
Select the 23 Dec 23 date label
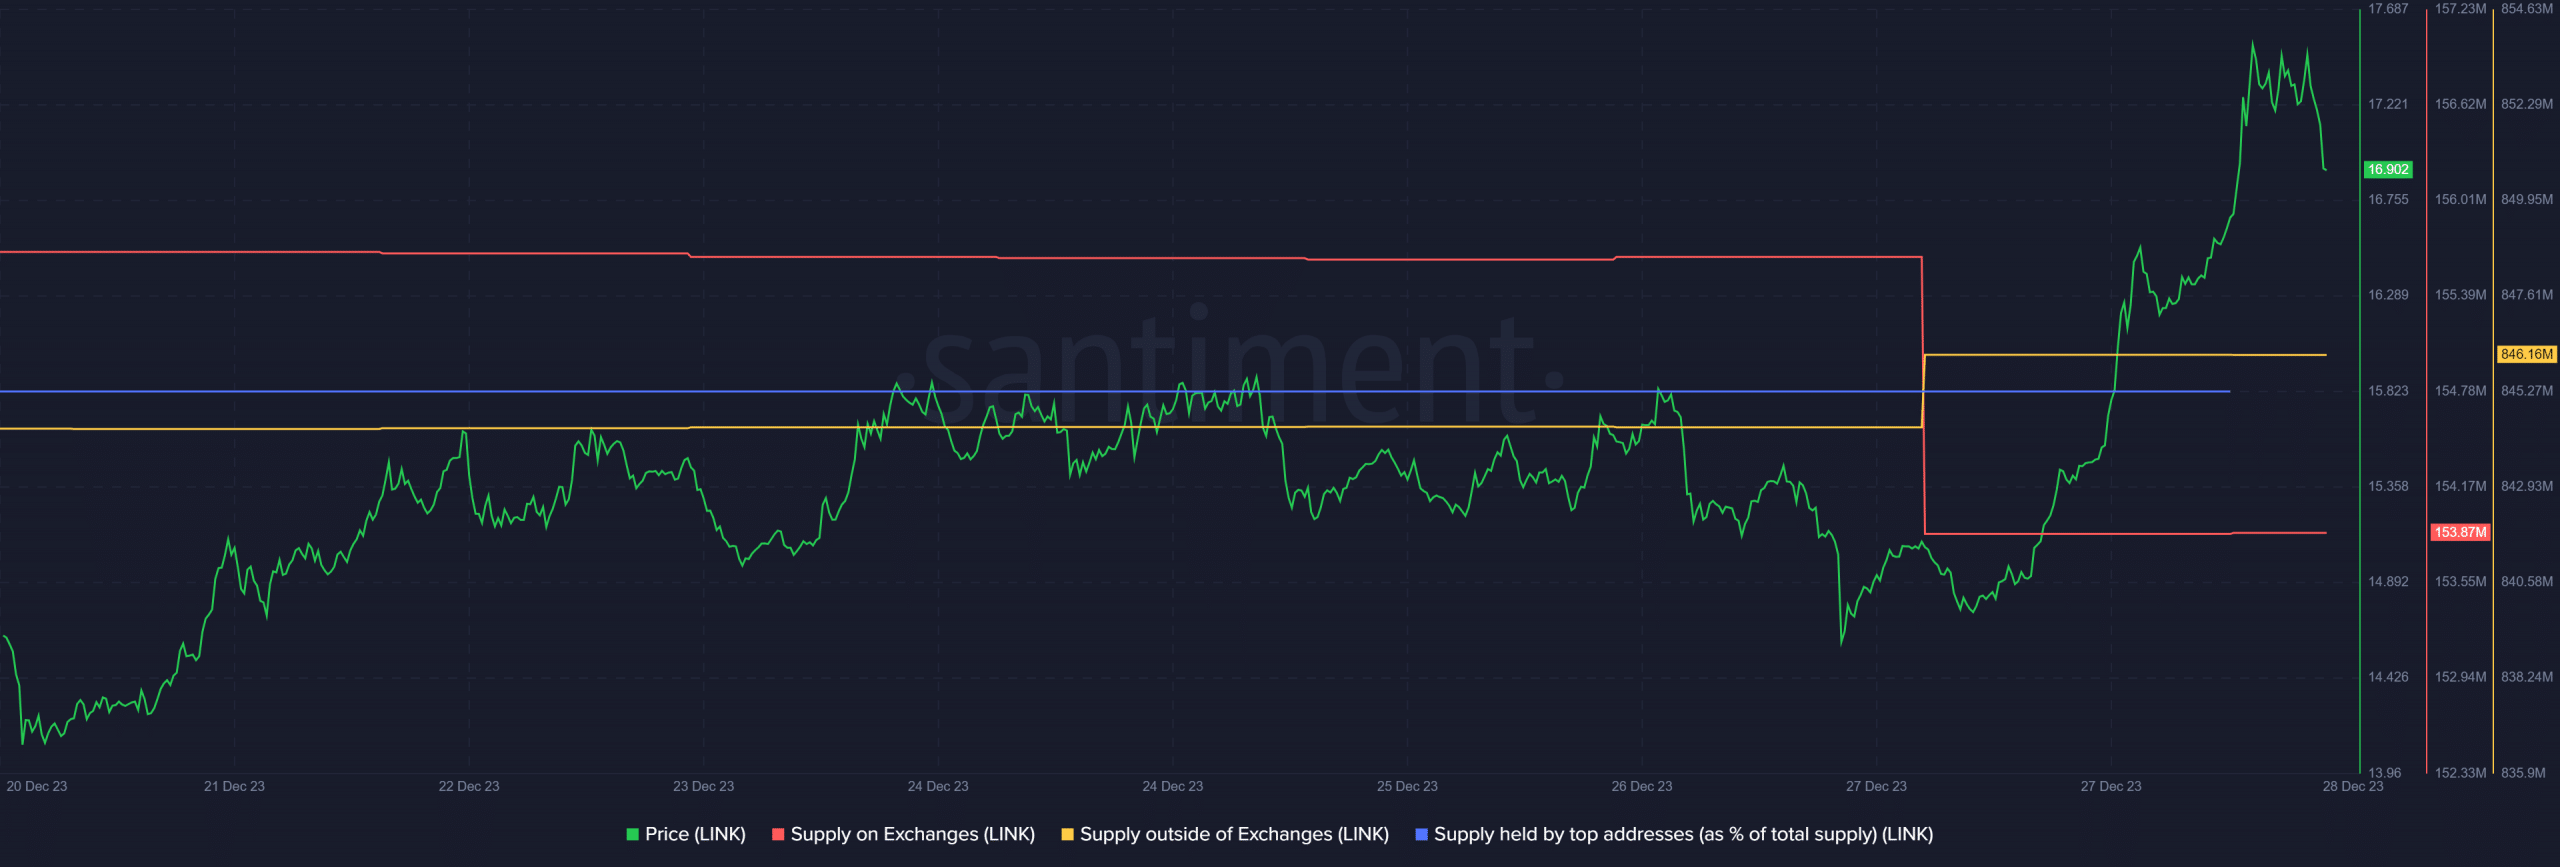coord(703,786)
